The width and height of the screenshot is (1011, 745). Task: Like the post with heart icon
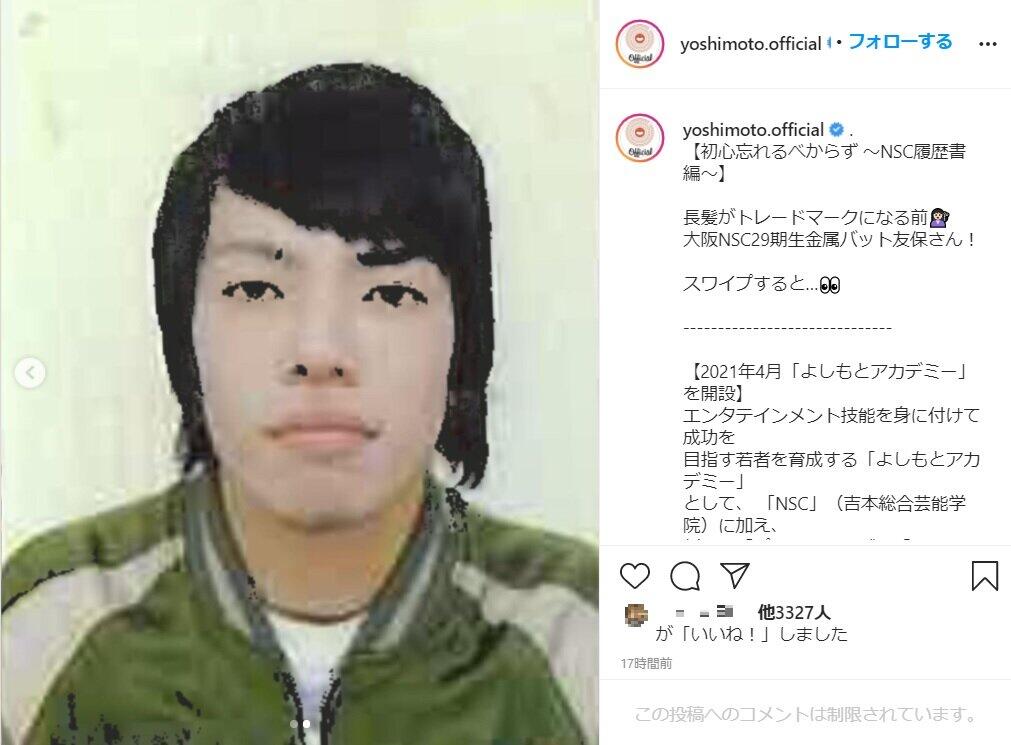pos(634,576)
